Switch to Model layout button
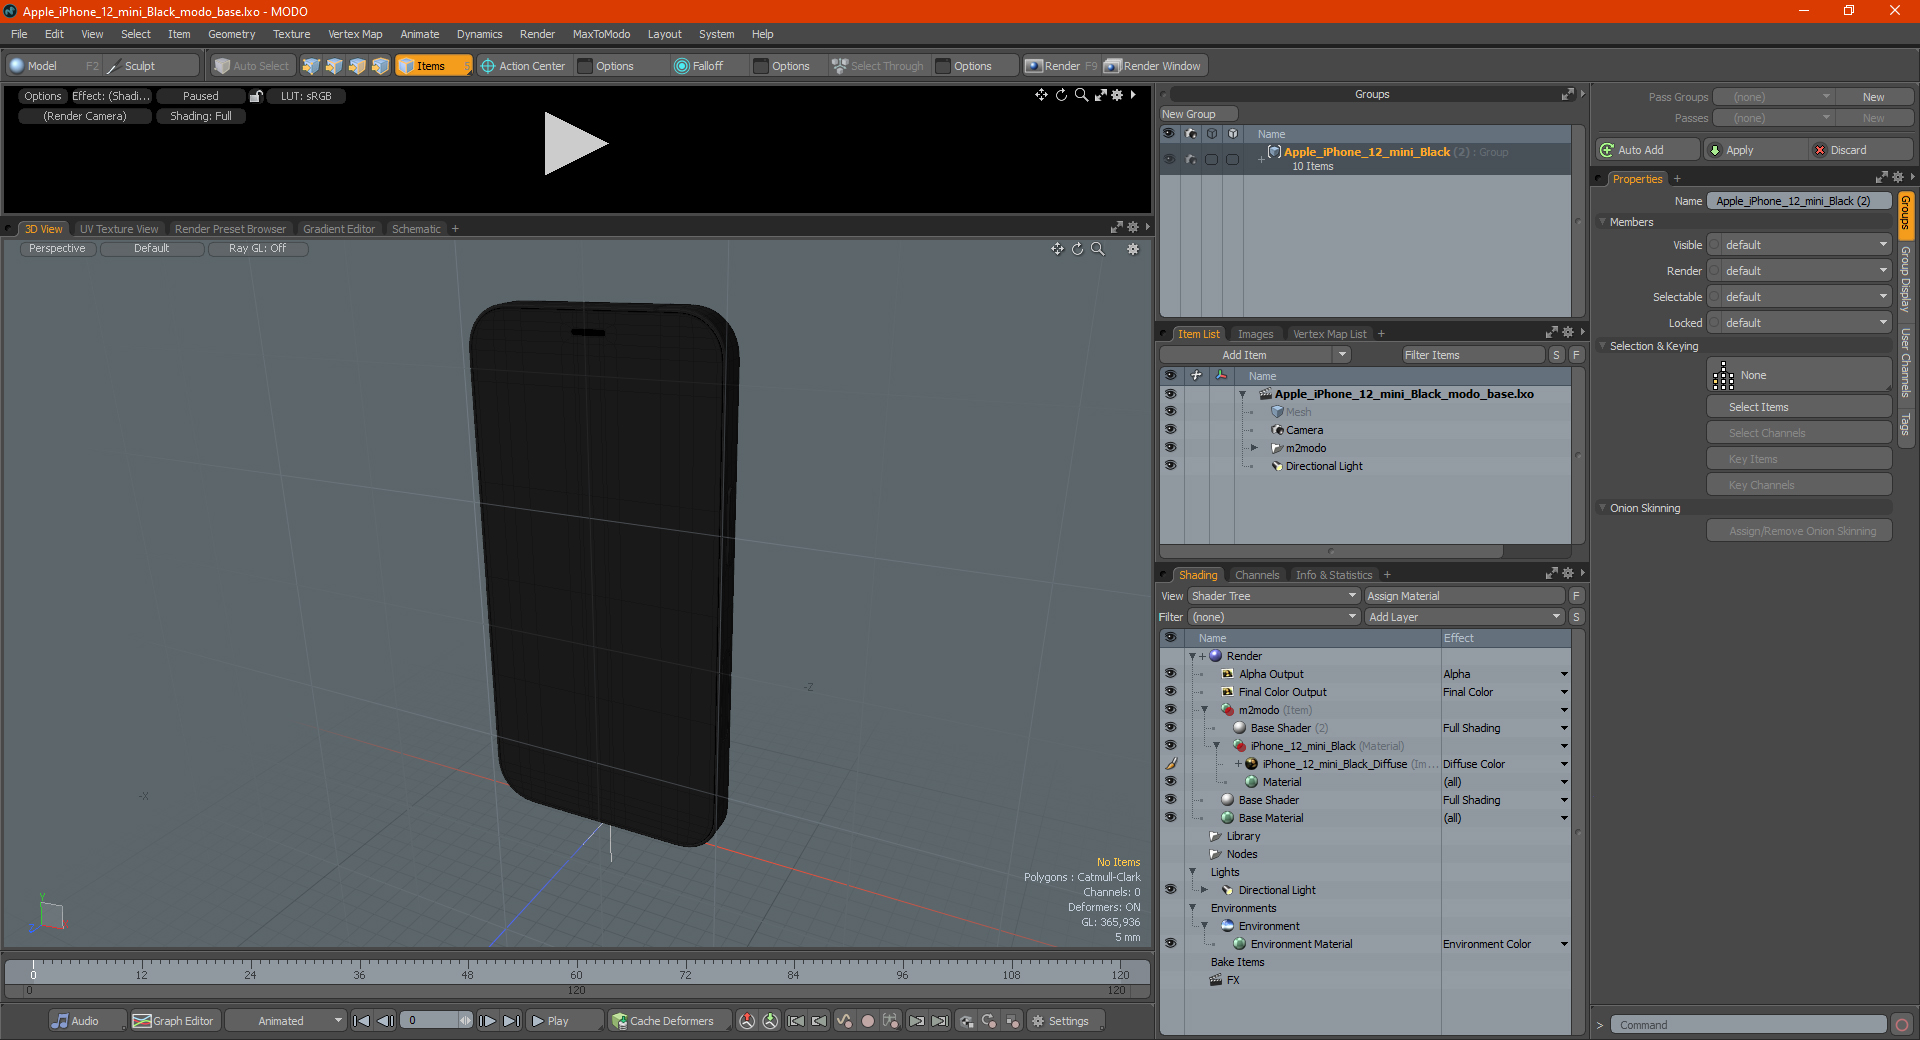 54,66
